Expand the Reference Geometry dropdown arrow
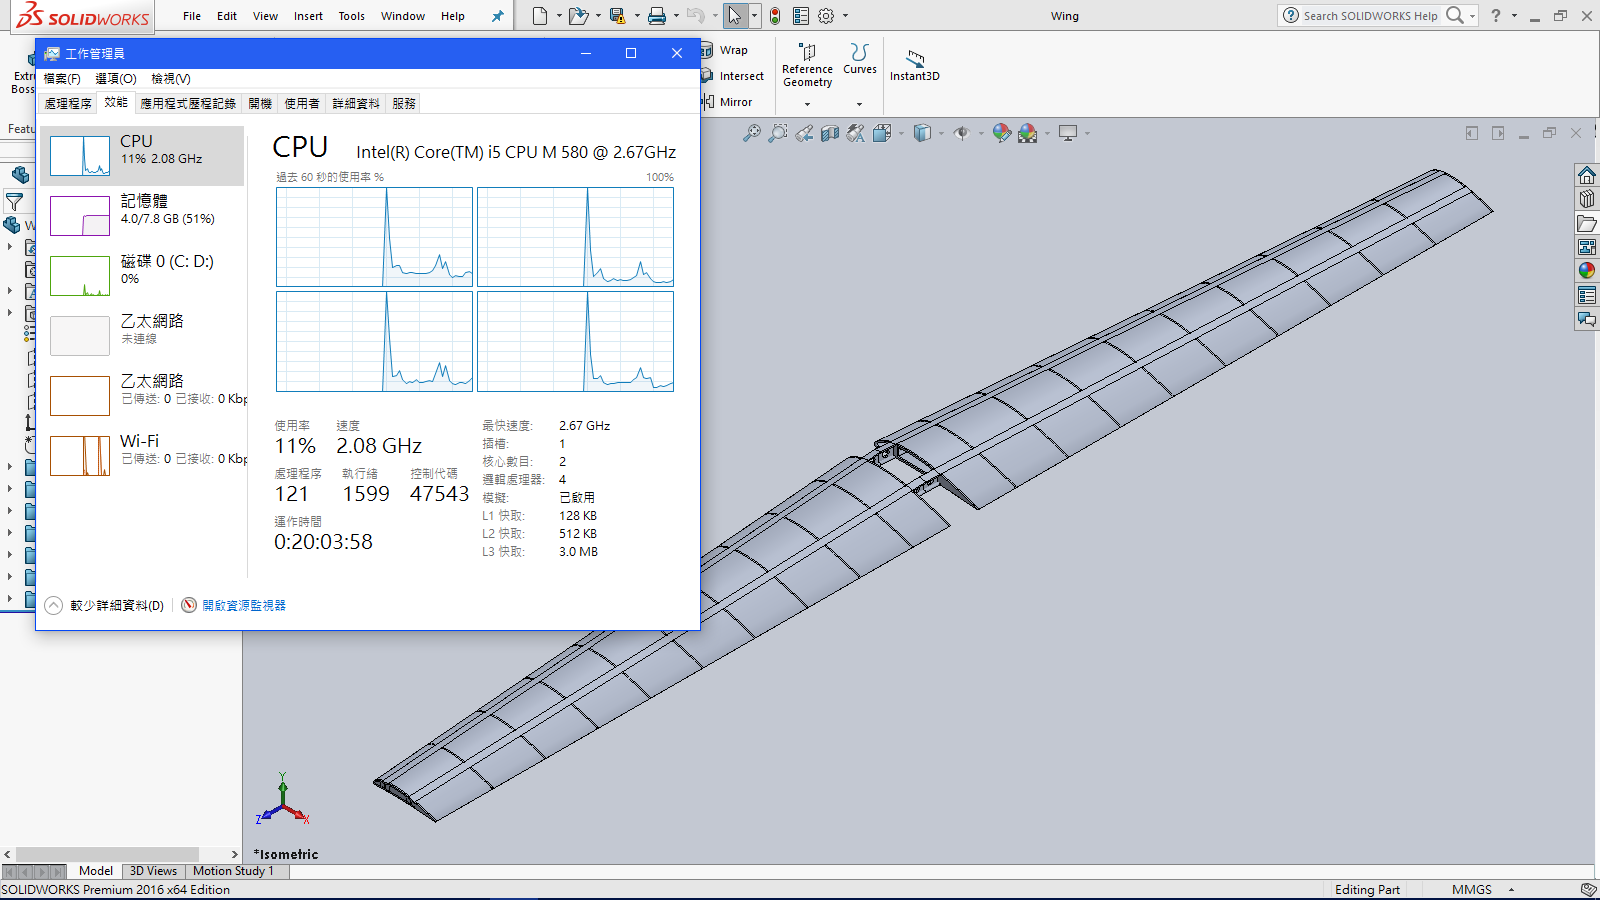The height and width of the screenshot is (900, 1600). [x=808, y=104]
